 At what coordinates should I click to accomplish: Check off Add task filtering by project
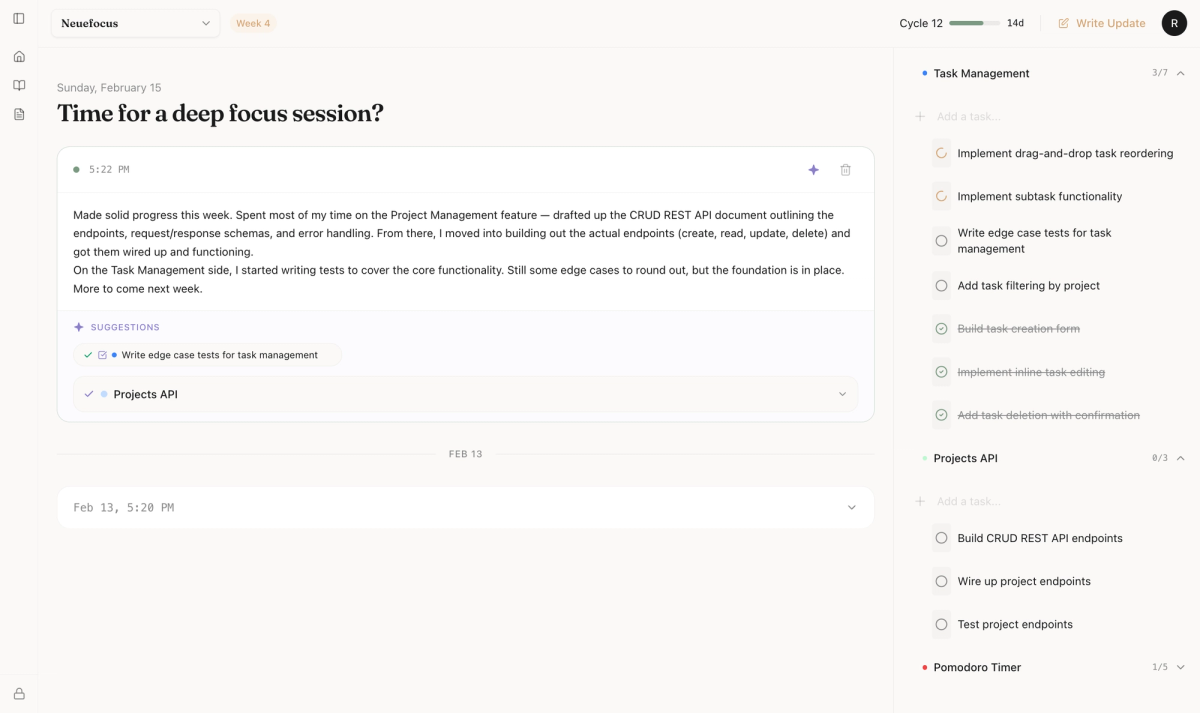[x=941, y=285]
